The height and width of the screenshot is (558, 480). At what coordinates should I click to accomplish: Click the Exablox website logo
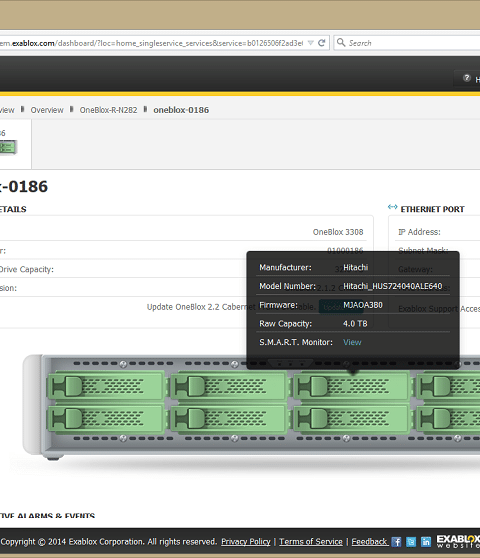pyautogui.click(x=458, y=542)
